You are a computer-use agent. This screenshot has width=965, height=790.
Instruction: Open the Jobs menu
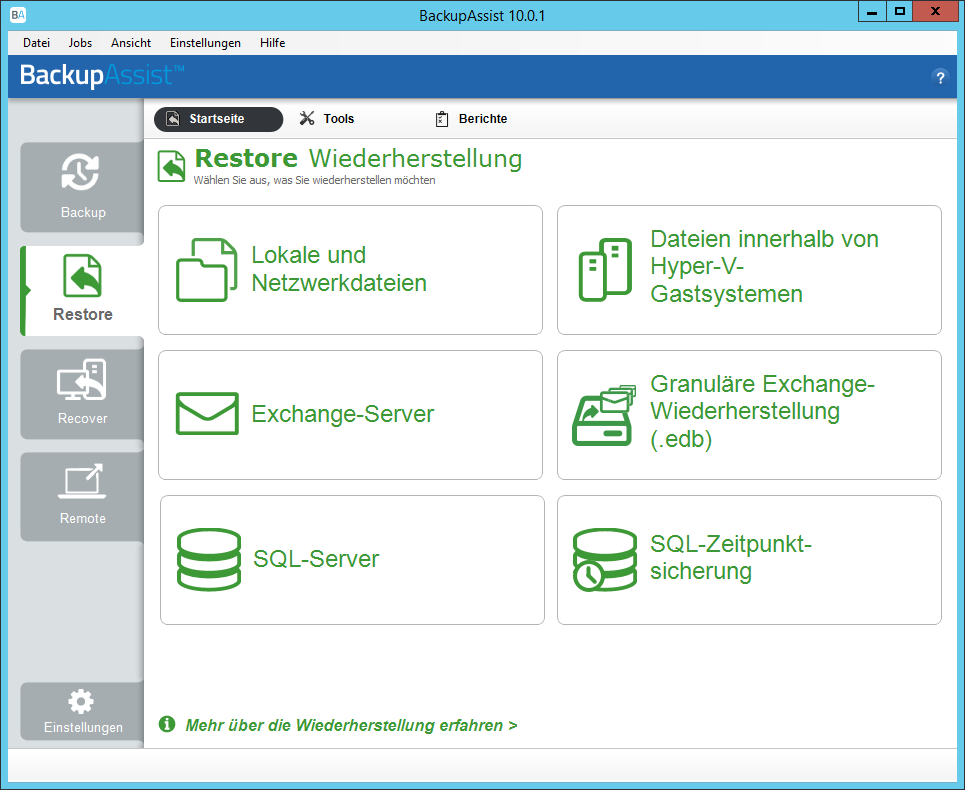[80, 42]
